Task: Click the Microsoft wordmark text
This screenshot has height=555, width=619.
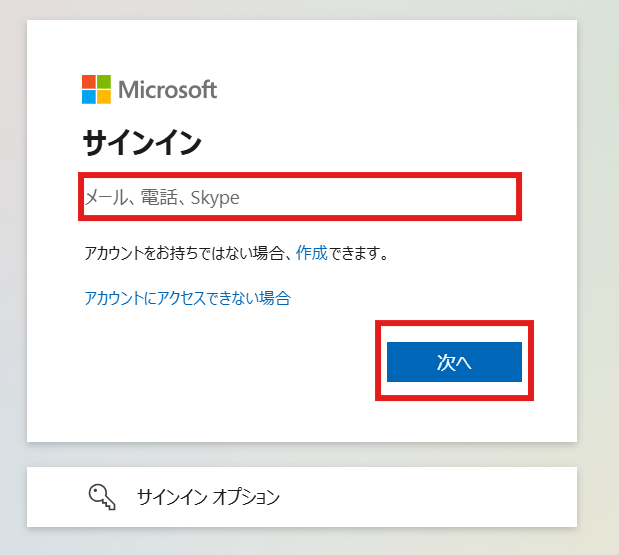Action: [167, 89]
